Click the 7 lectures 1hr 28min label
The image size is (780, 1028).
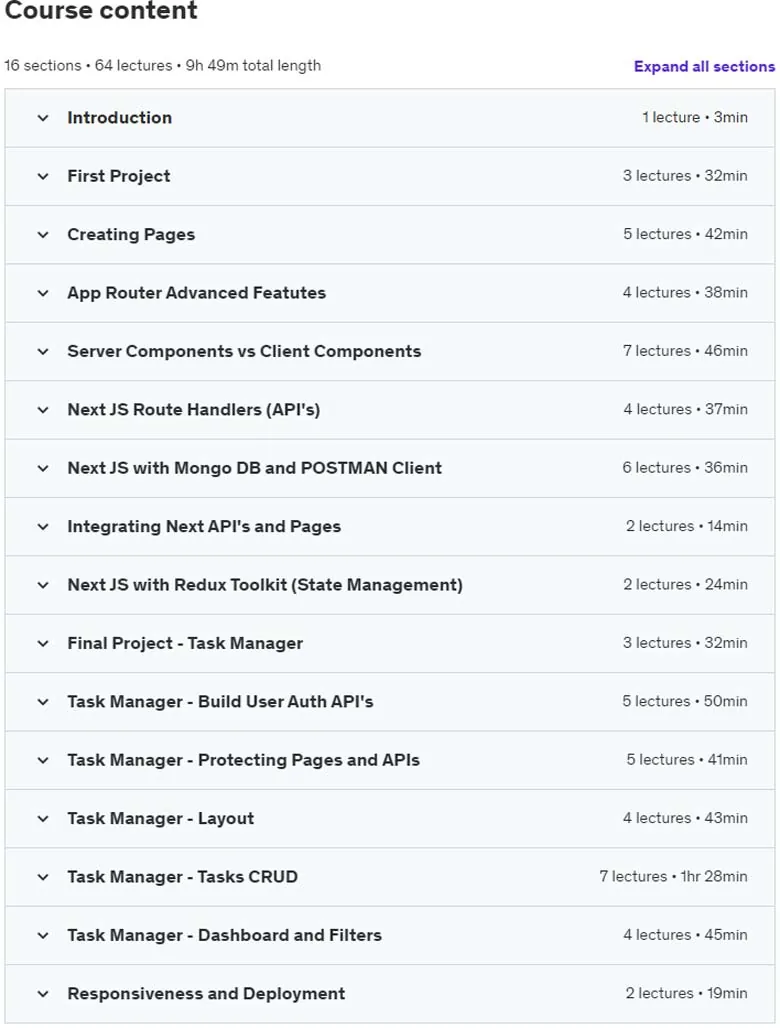click(673, 877)
